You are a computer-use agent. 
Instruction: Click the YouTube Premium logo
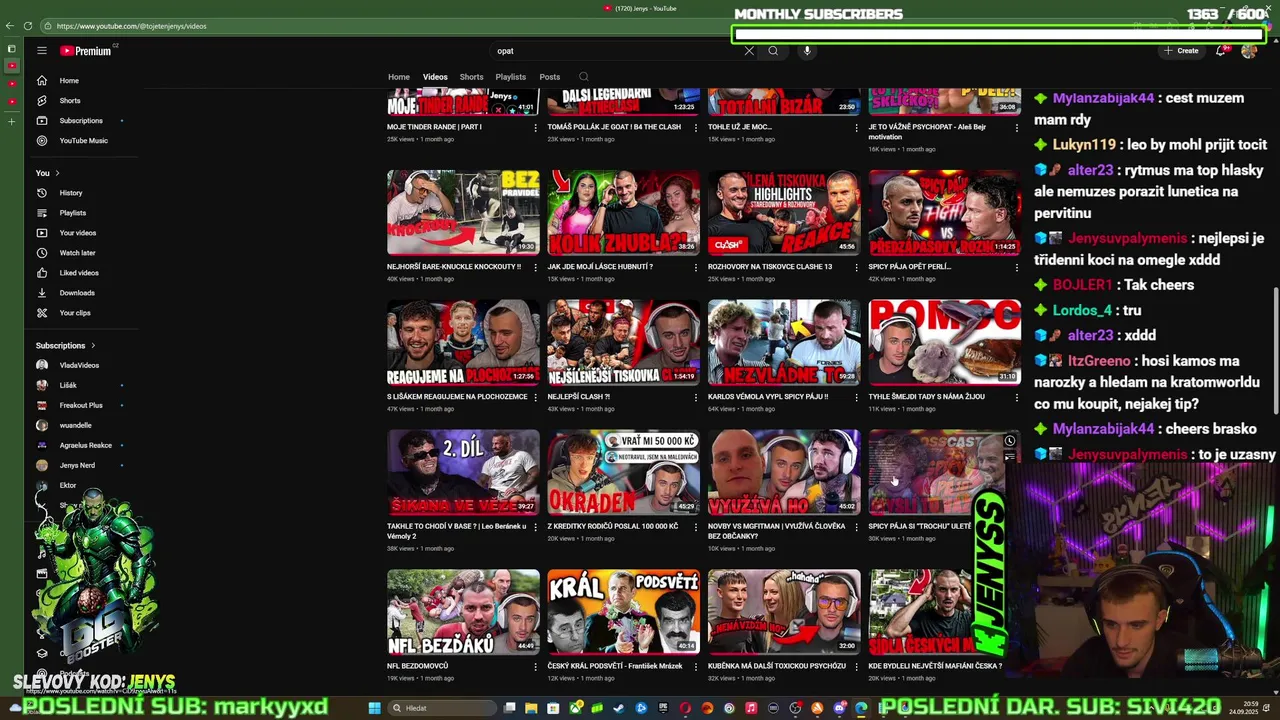86,50
